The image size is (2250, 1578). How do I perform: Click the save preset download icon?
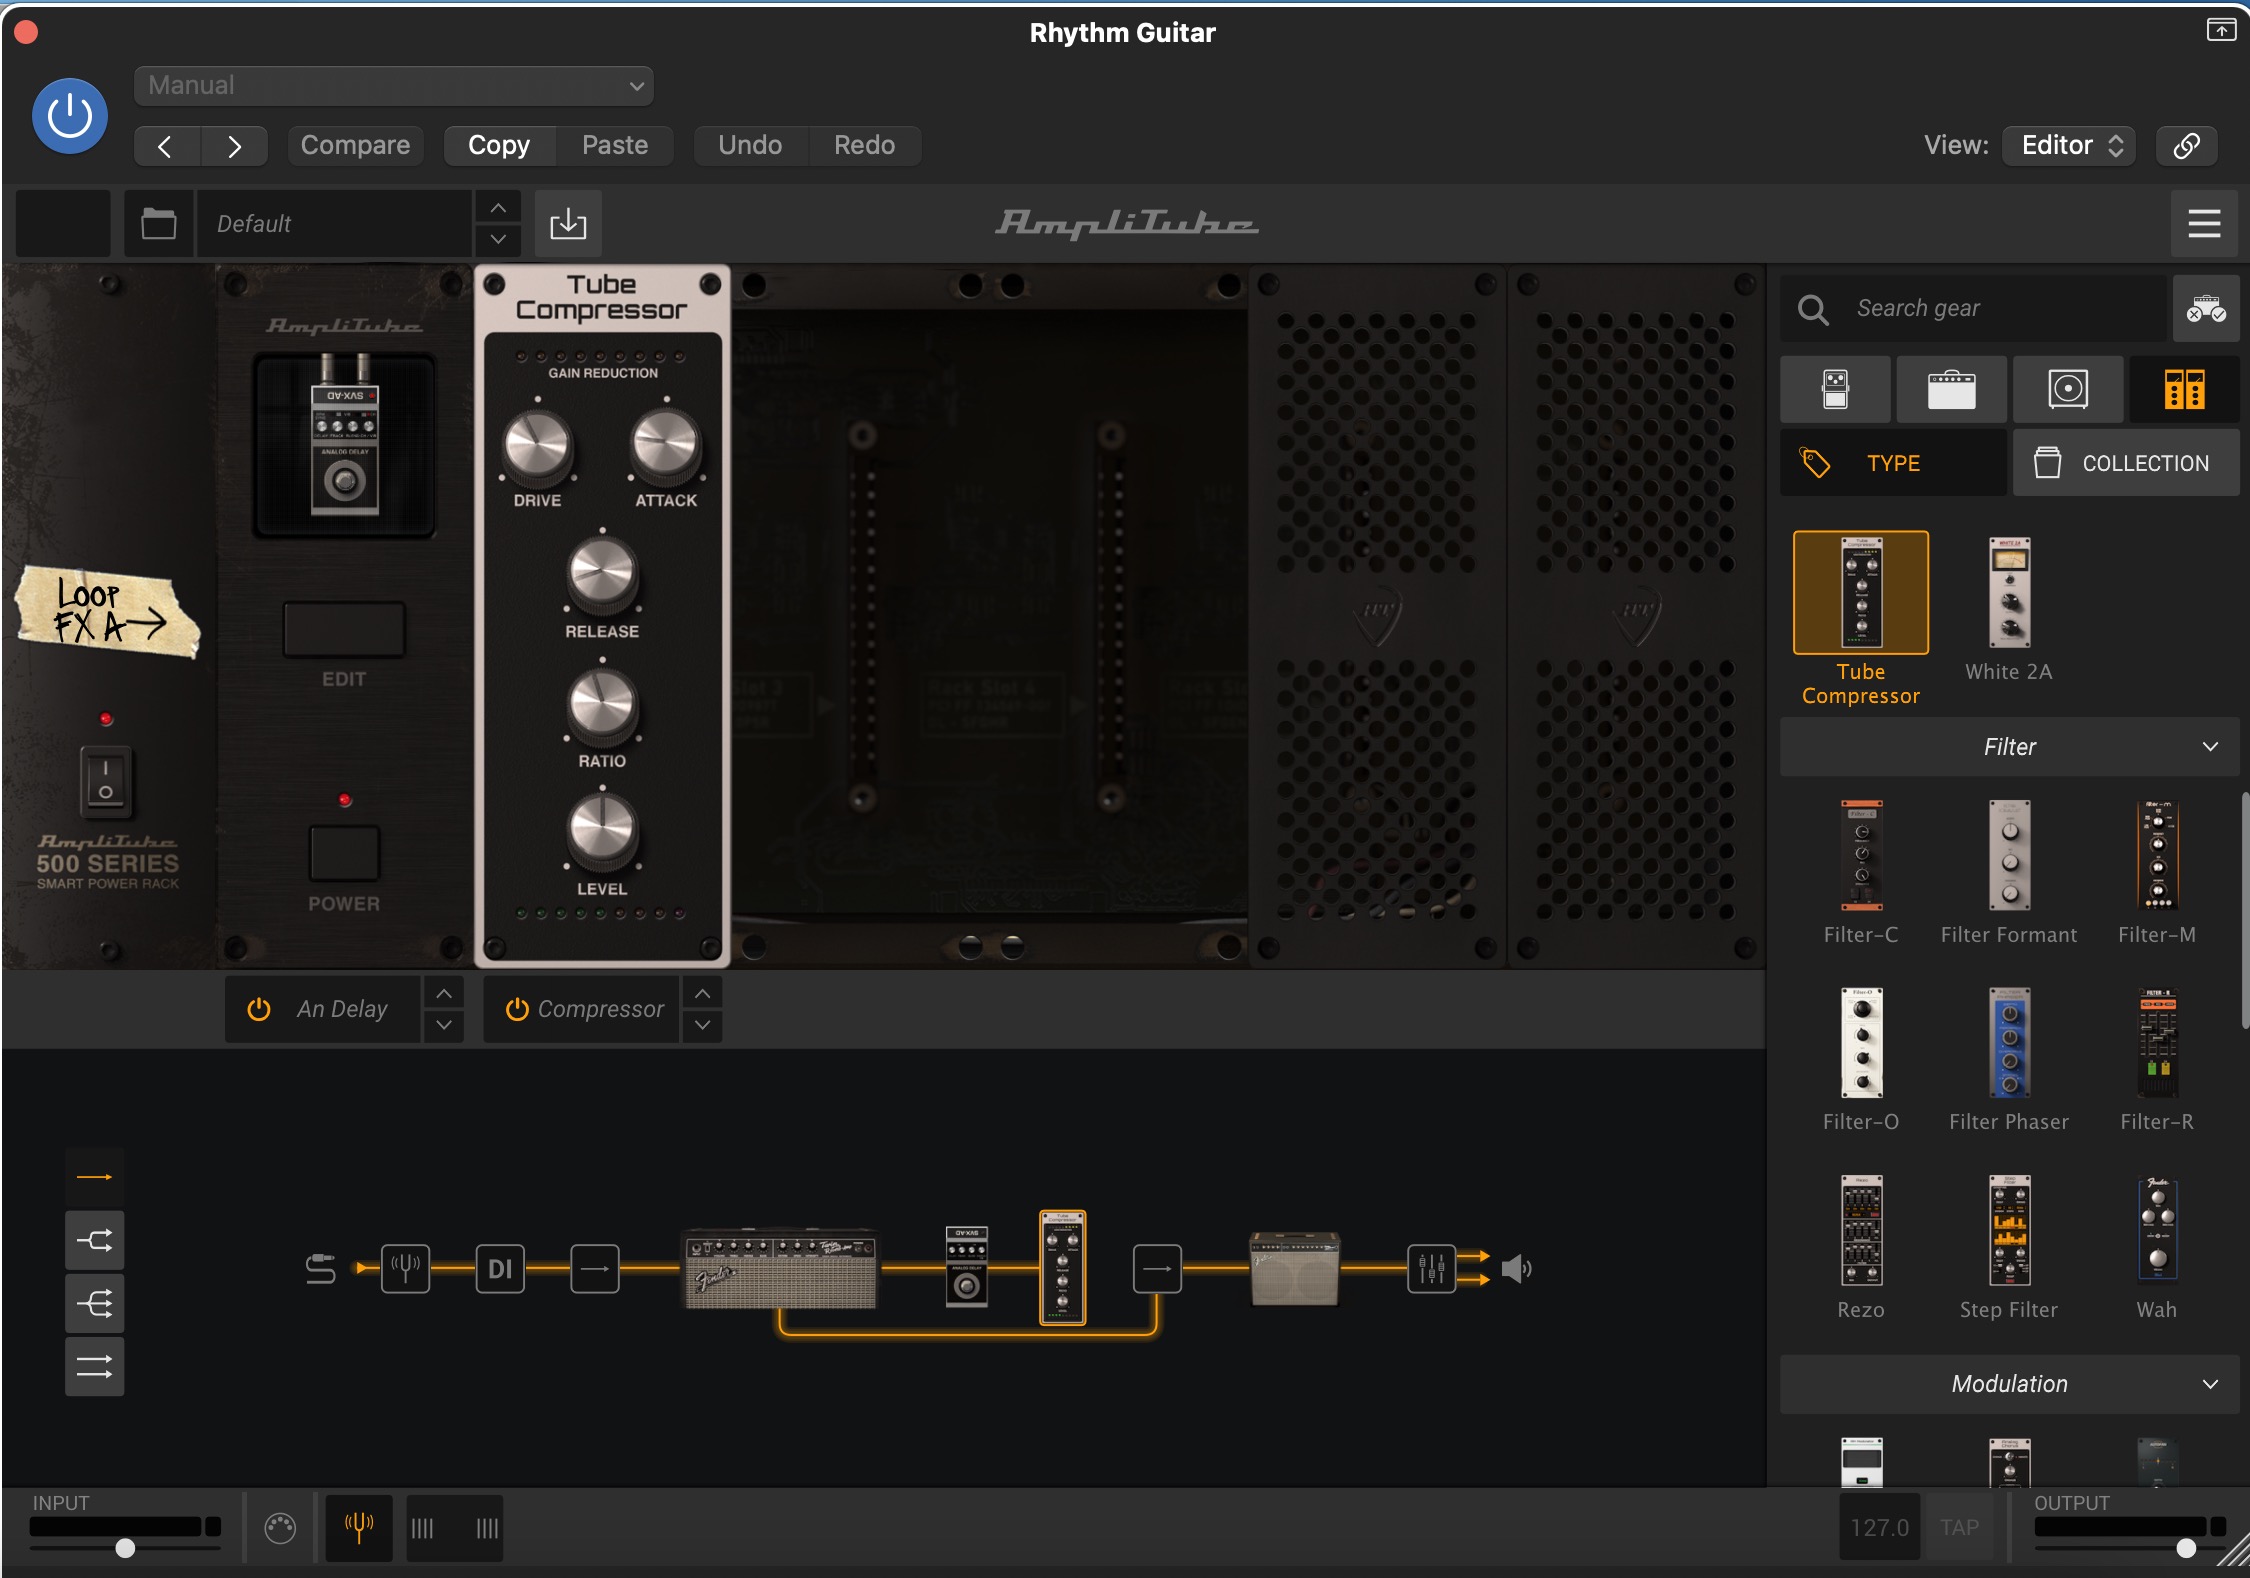(568, 223)
